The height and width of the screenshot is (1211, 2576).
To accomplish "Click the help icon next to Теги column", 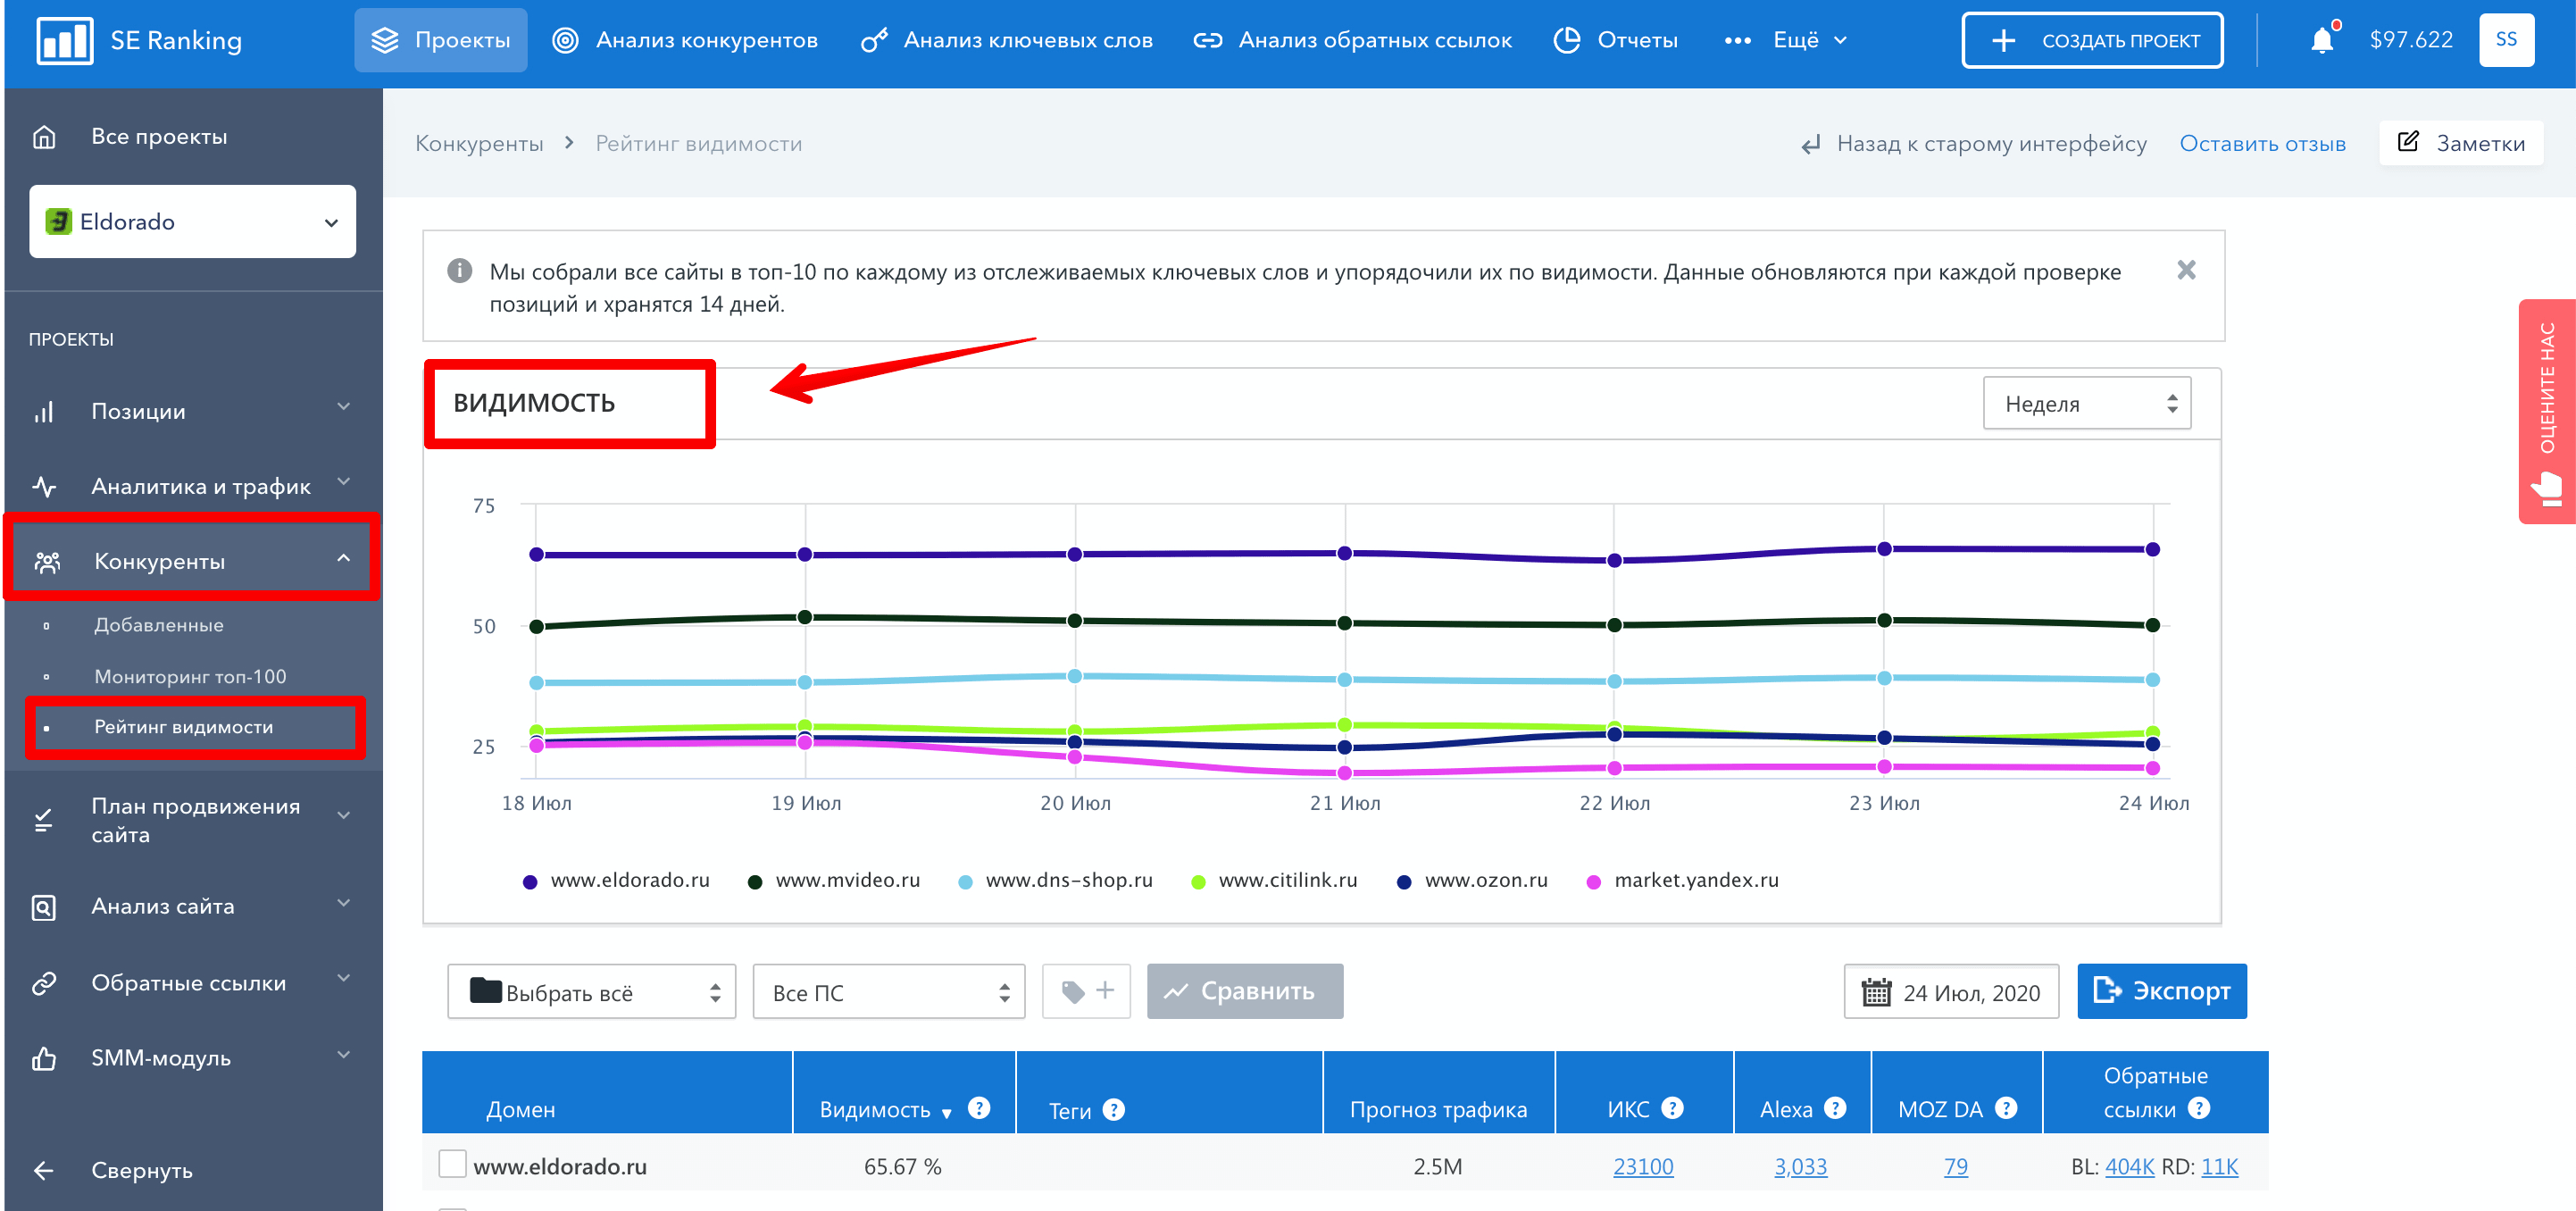I will [x=1113, y=1109].
